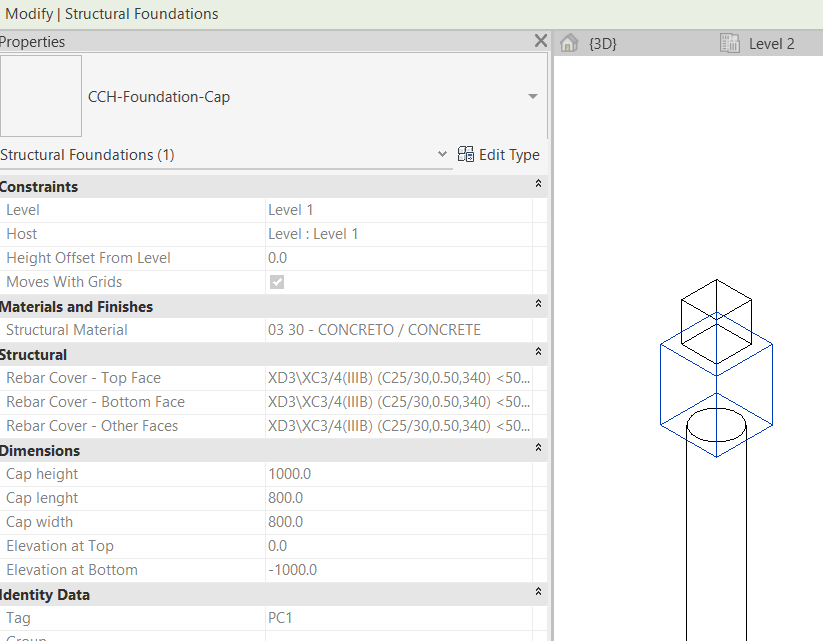Collapse the Materials and Finishes section
Screen dimensions: 823x641
click(x=537, y=305)
